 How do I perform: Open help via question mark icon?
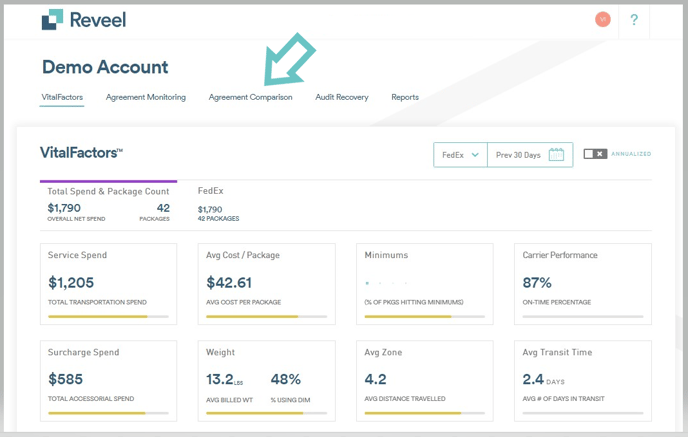point(634,20)
